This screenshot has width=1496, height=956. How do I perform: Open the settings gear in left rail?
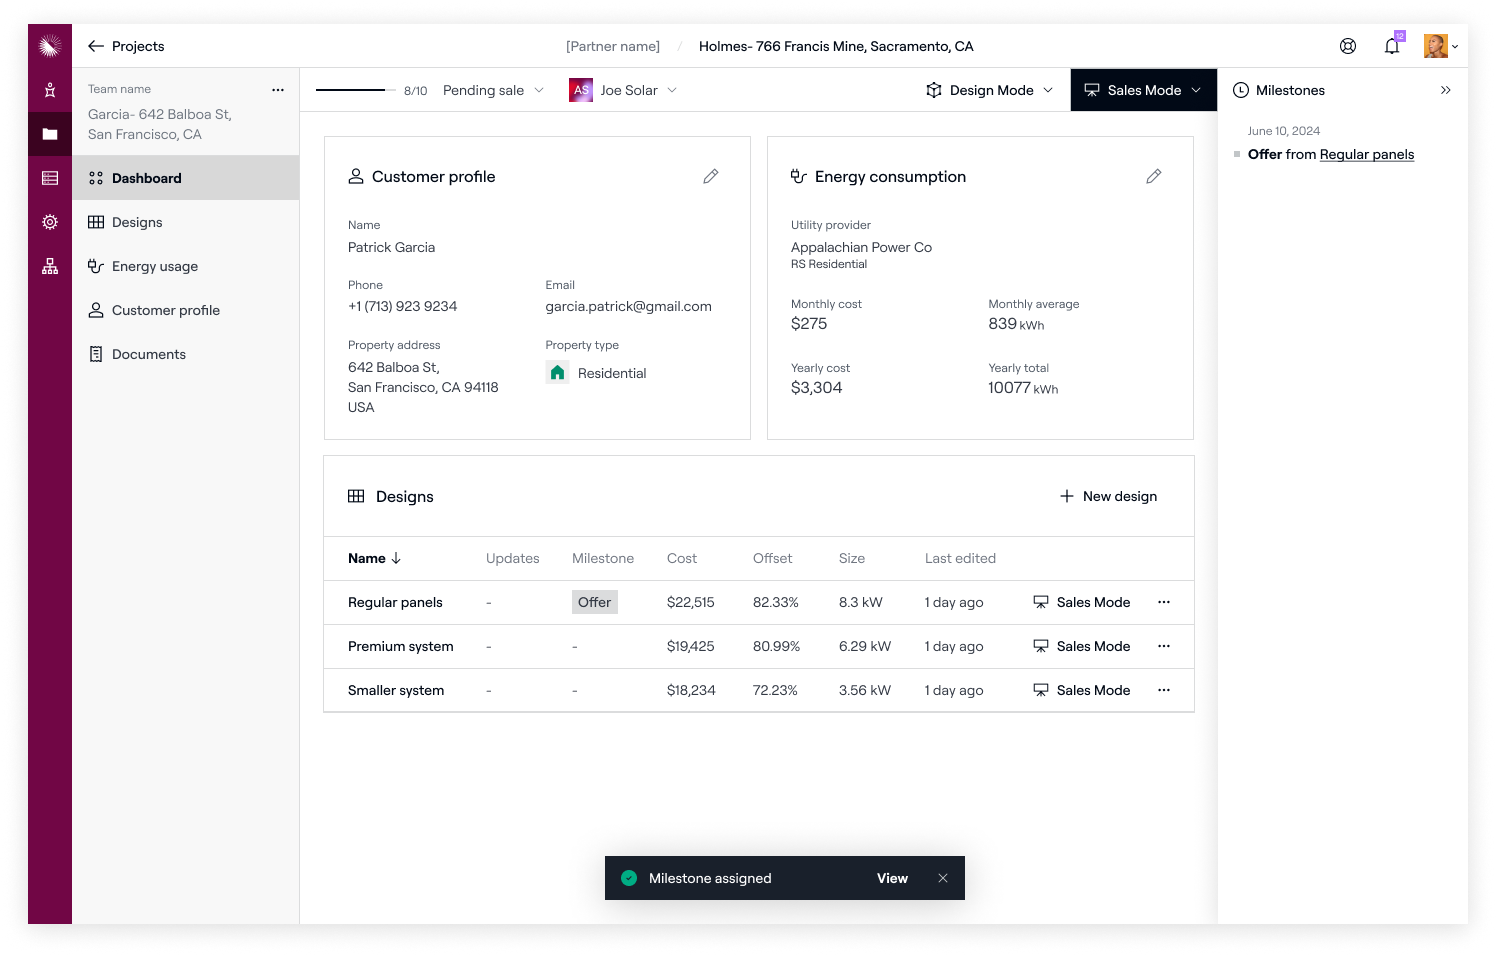coord(50,222)
